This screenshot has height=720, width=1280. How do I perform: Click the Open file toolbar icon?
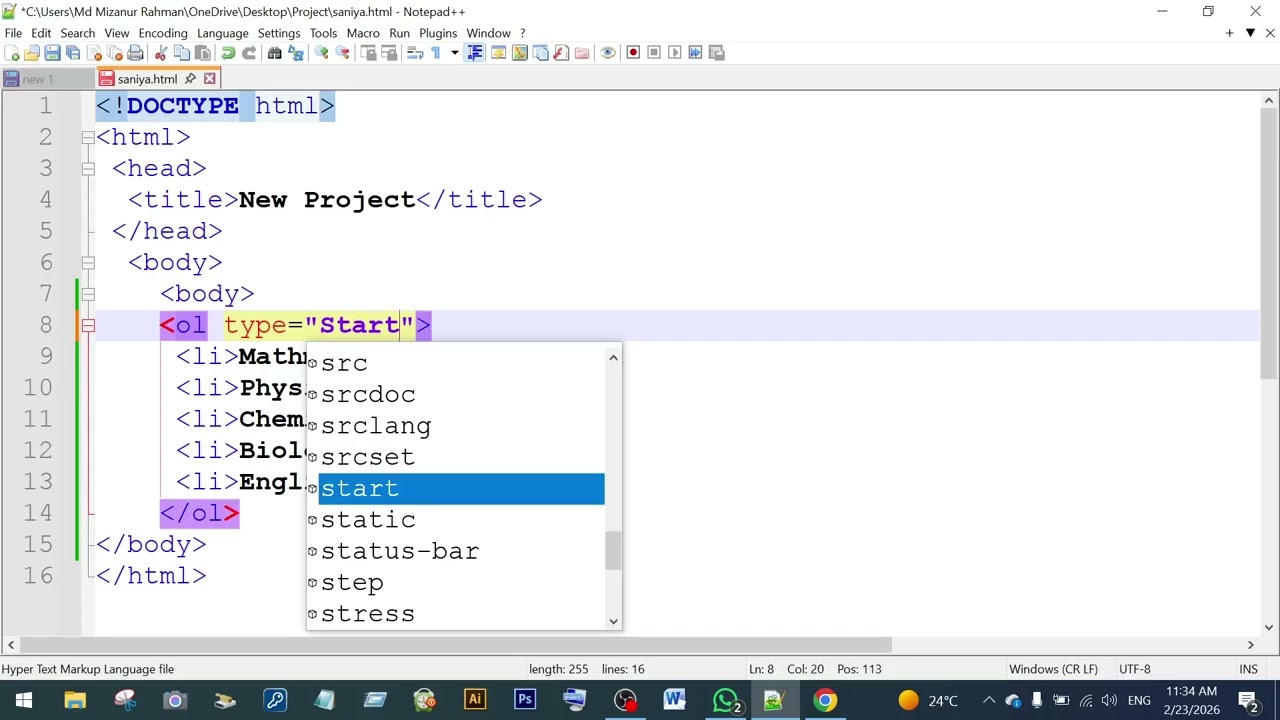pos(32,53)
